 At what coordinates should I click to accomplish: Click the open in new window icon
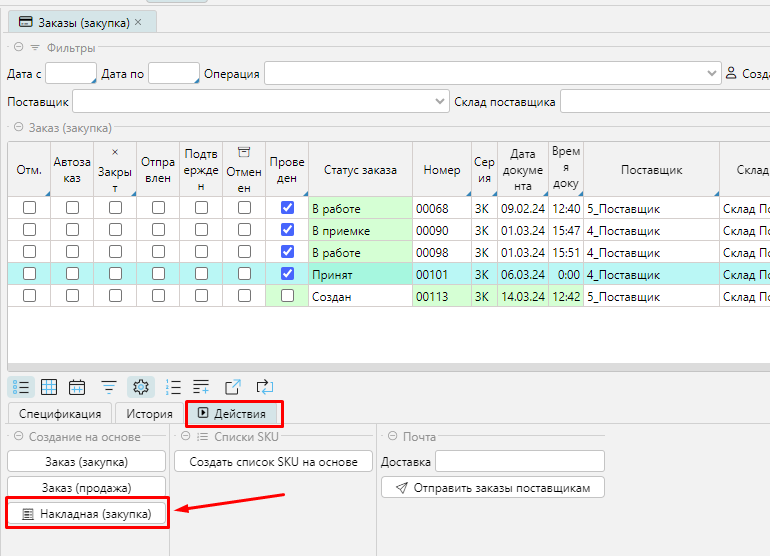233,387
